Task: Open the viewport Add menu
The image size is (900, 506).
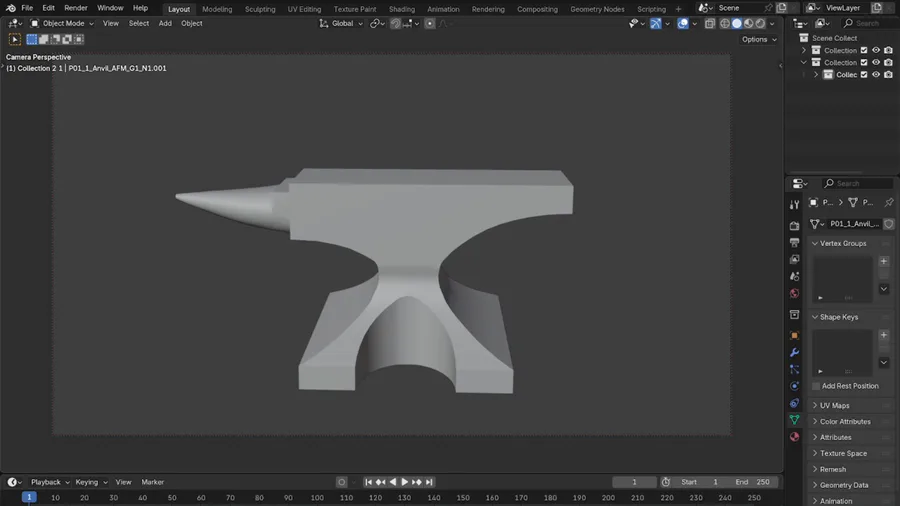Action: point(165,24)
